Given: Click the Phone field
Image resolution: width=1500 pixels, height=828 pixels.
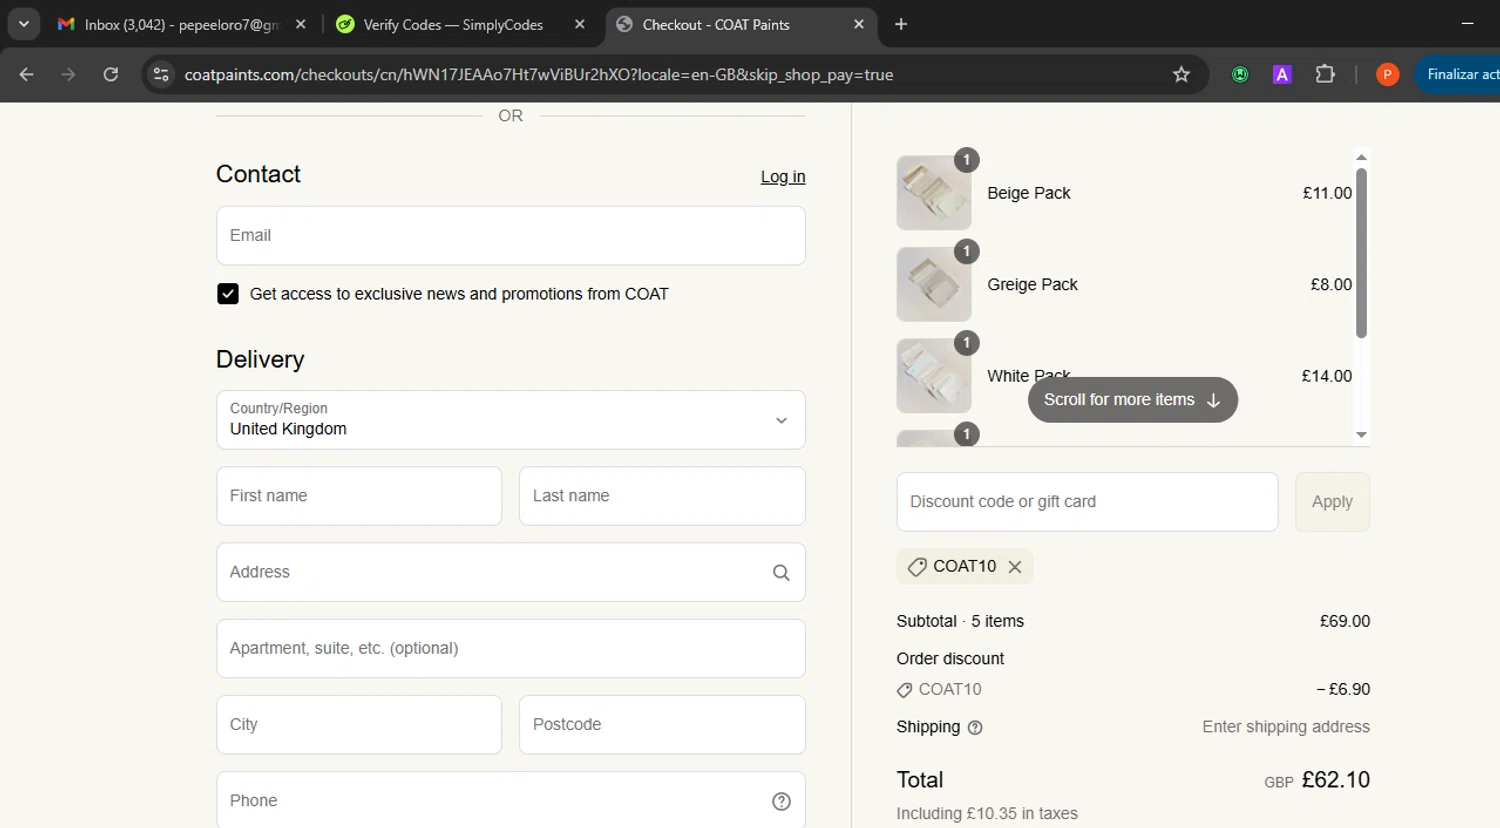Looking at the screenshot, I should pos(511,800).
